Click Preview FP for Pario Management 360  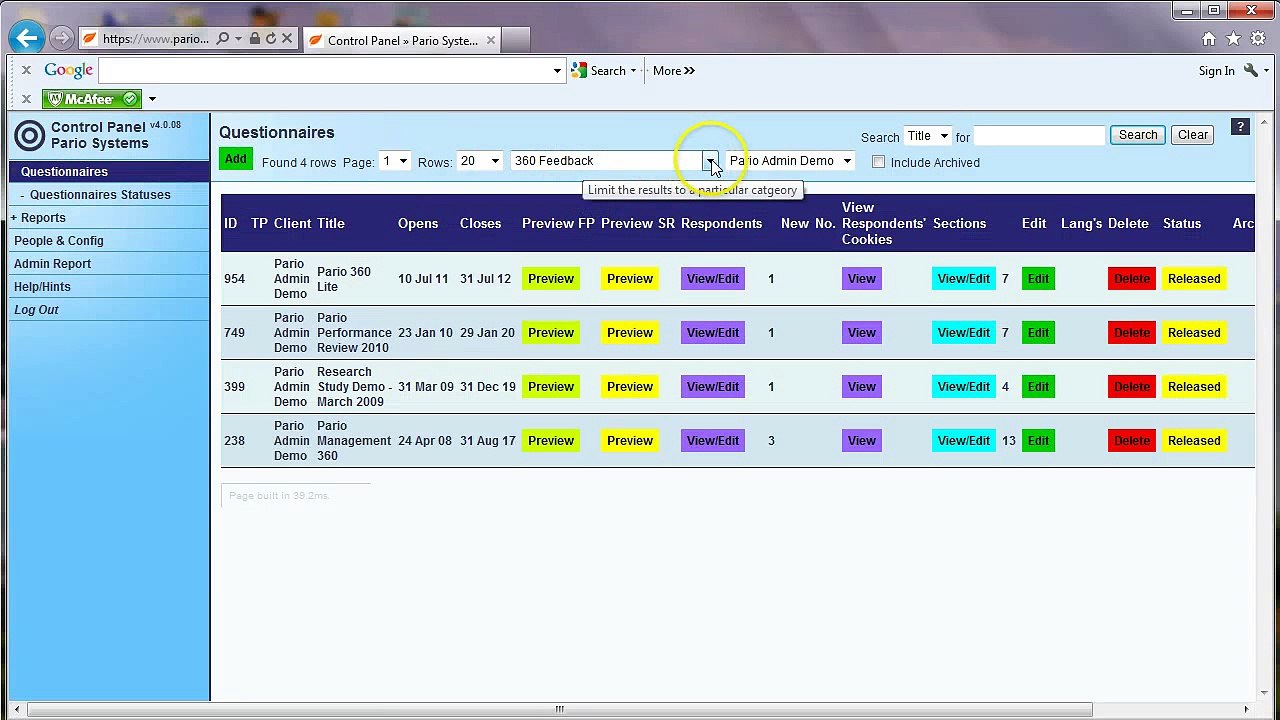click(550, 441)
